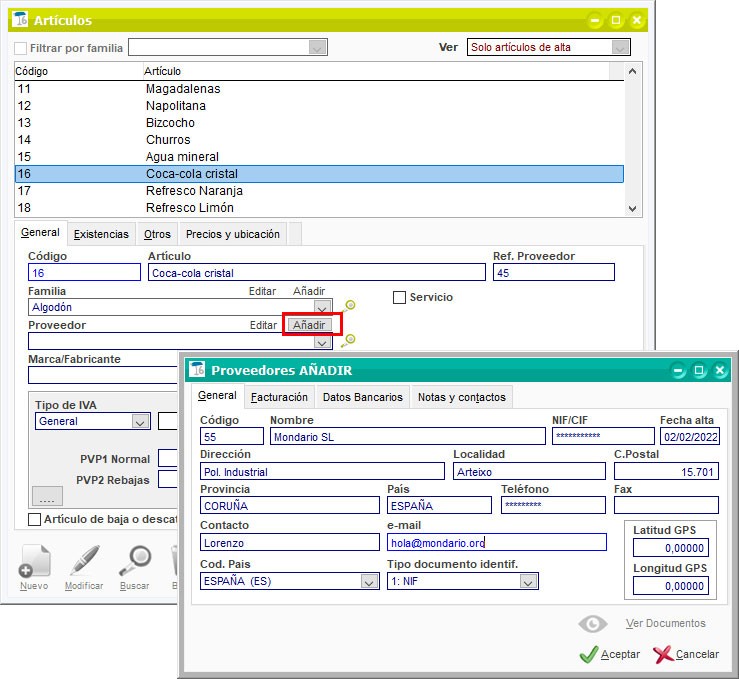This screenshot has height=679, width=739.
Task: Open the Ver dropdown showing Solo artículos de alta
Action: pyautogui.click(x=620, y=48)
